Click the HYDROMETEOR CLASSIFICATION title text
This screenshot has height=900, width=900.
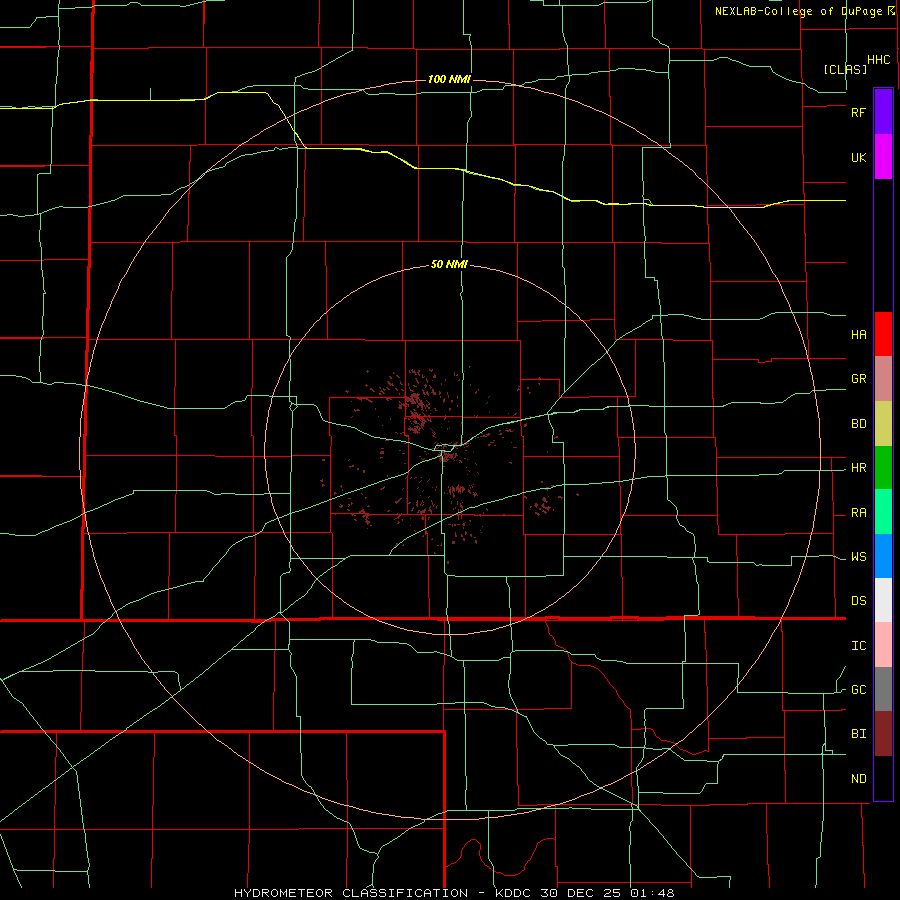tap(351, 893)
